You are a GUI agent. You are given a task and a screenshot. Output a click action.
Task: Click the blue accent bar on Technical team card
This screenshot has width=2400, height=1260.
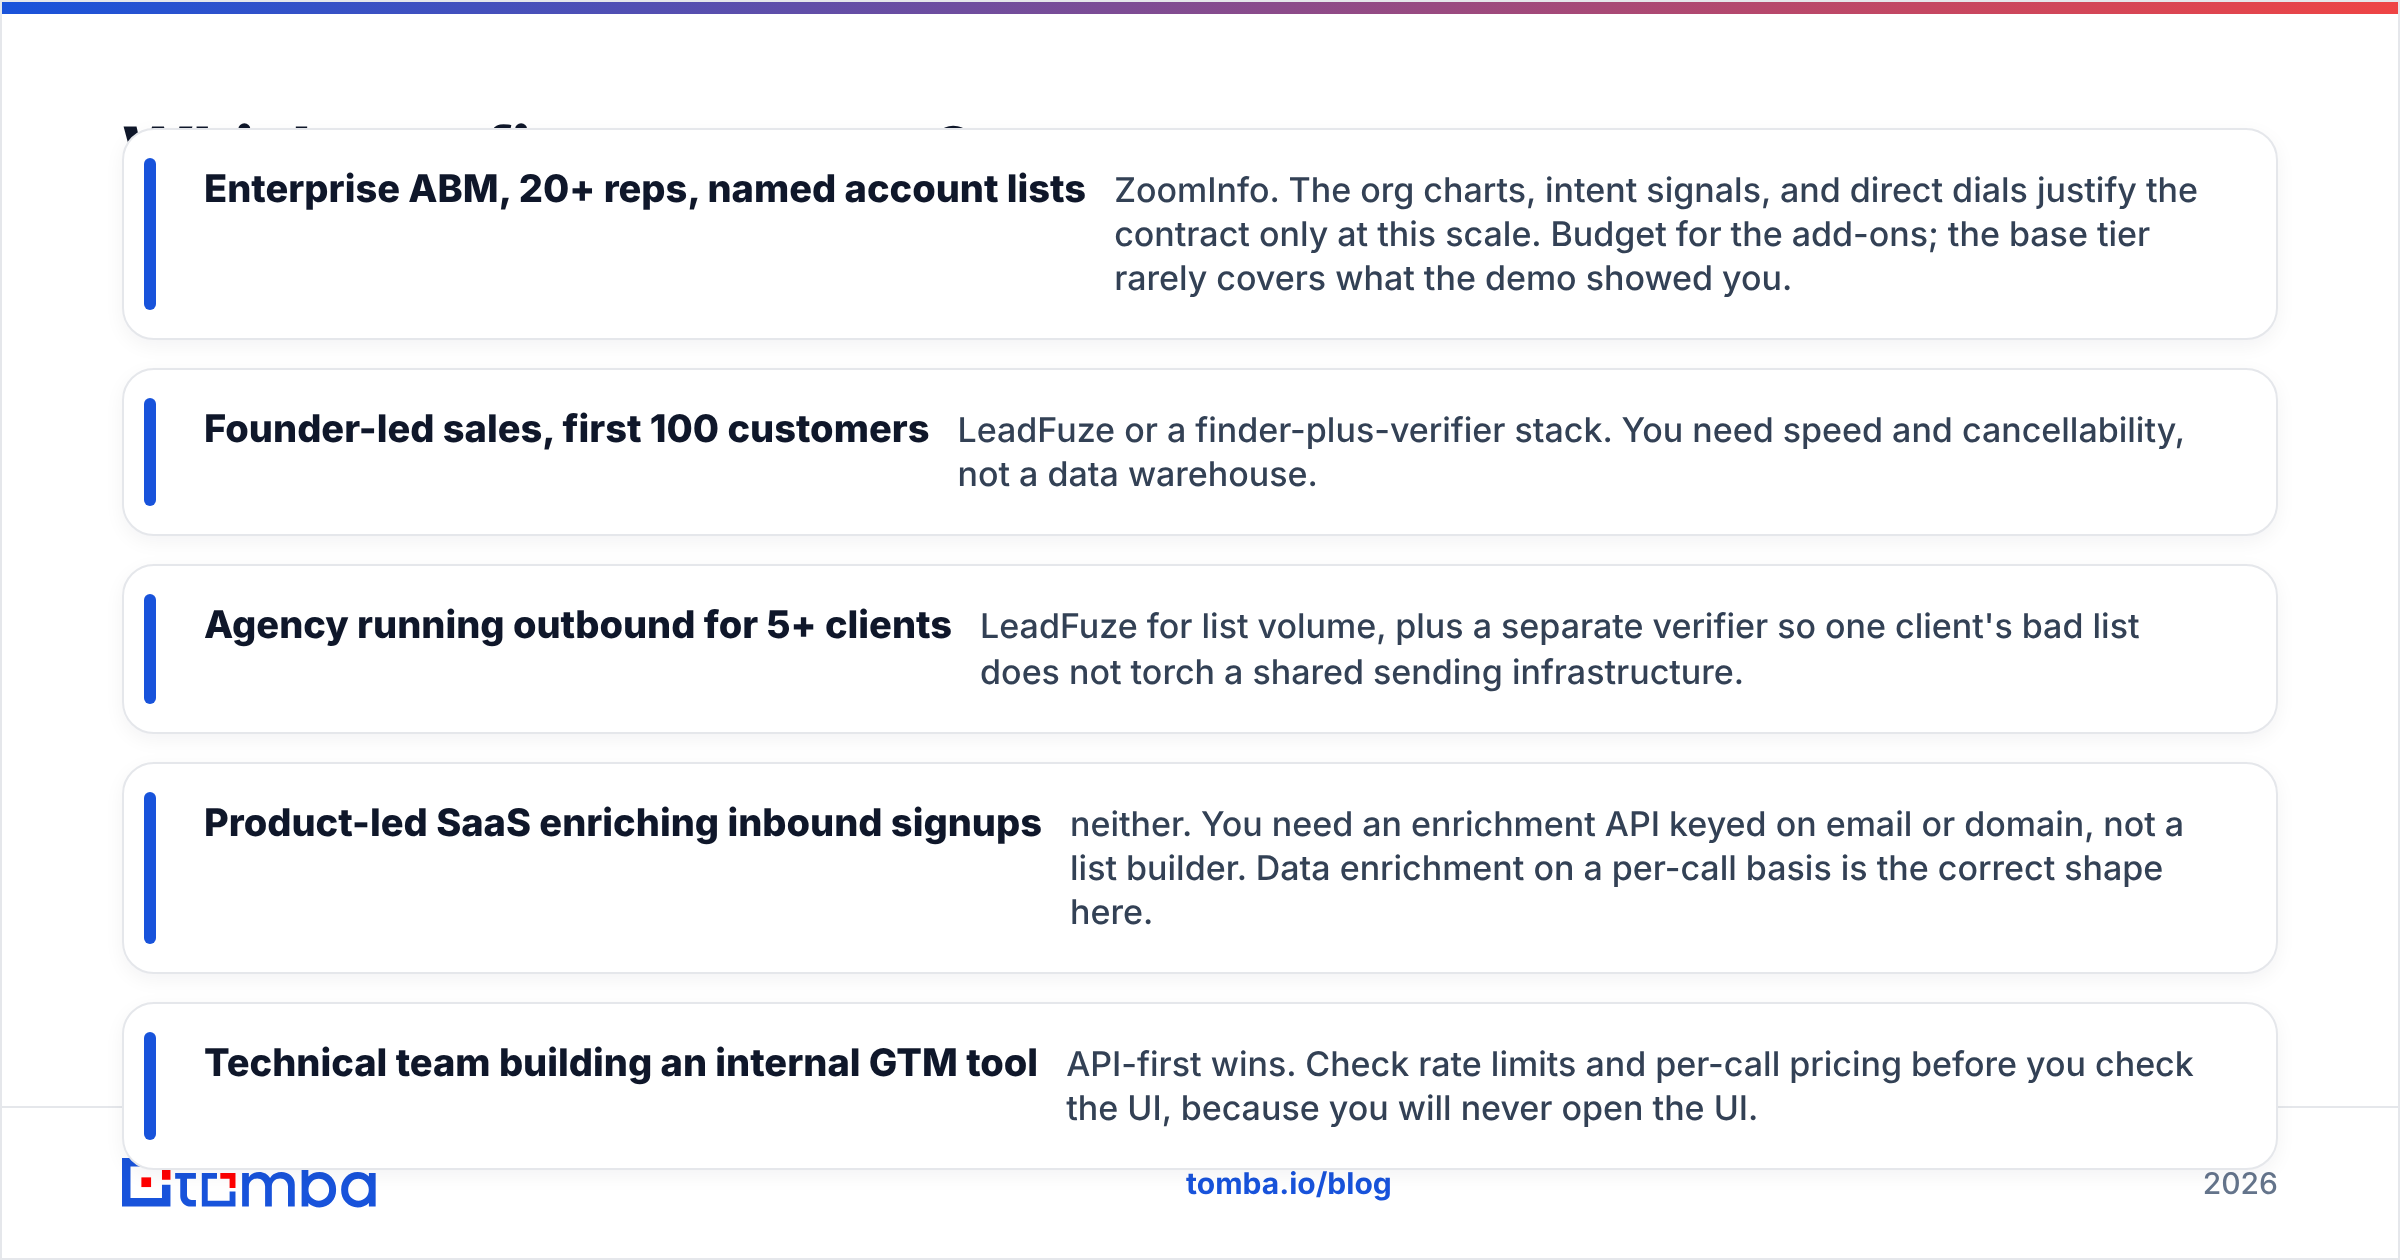tap(150, 1086)
